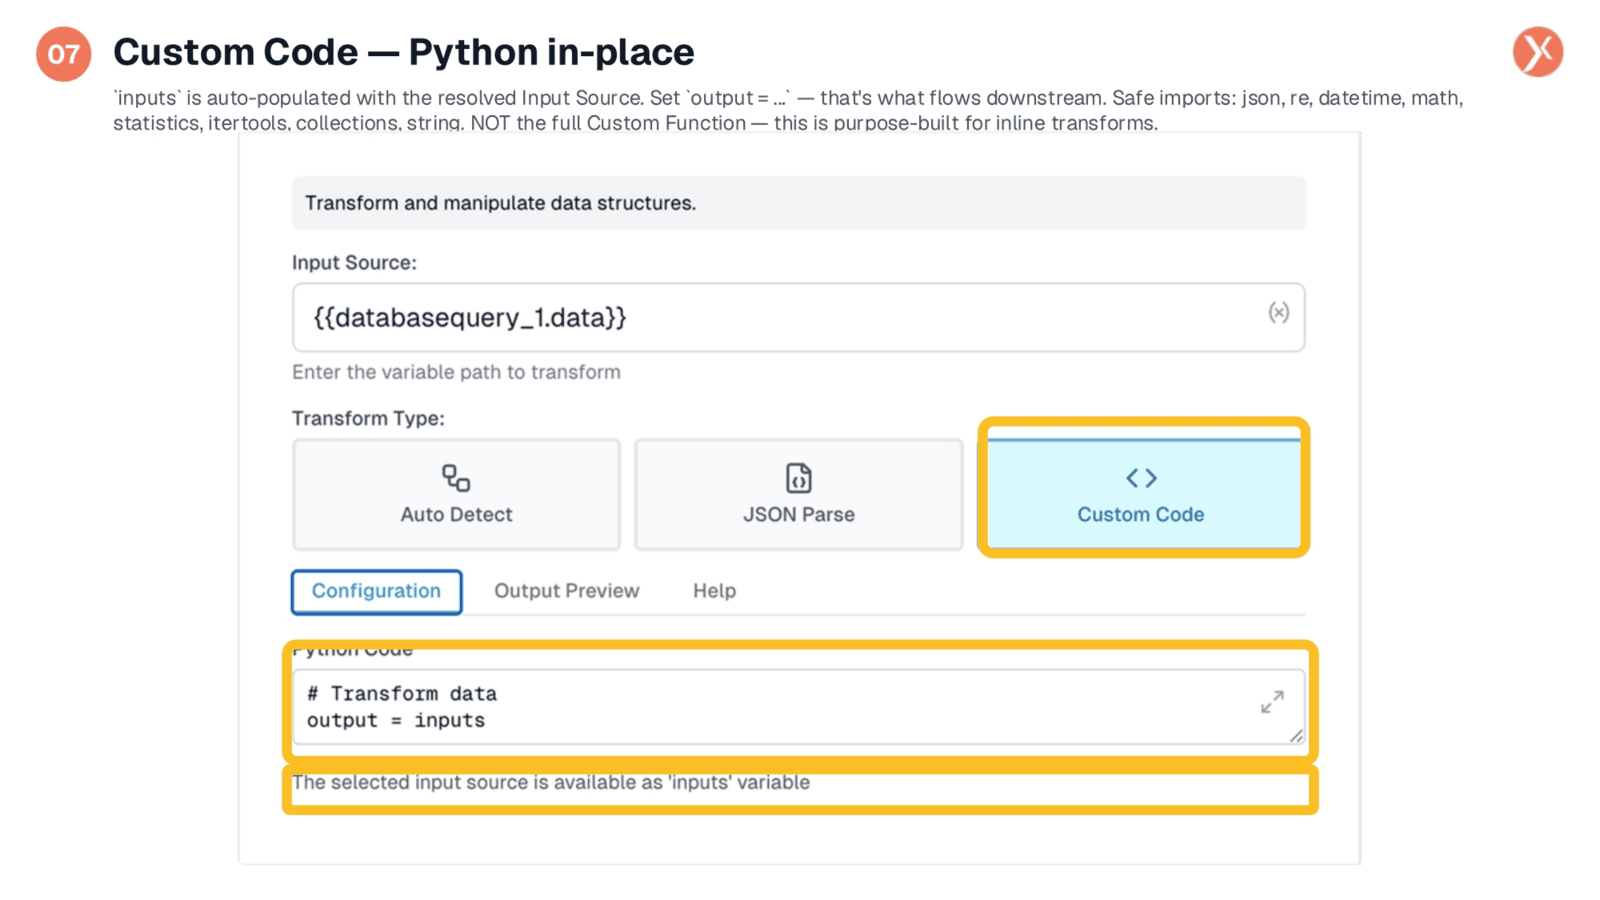Select Custom Code transform type

(1143, 493)
